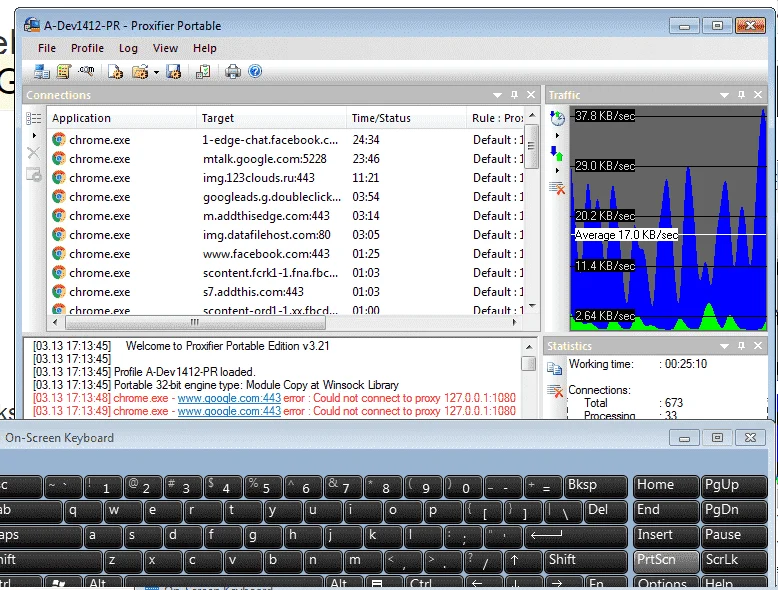778x590 pixels.
Task: Open the Traffic pane header dropdown arrow
Action: click(724, 95)
